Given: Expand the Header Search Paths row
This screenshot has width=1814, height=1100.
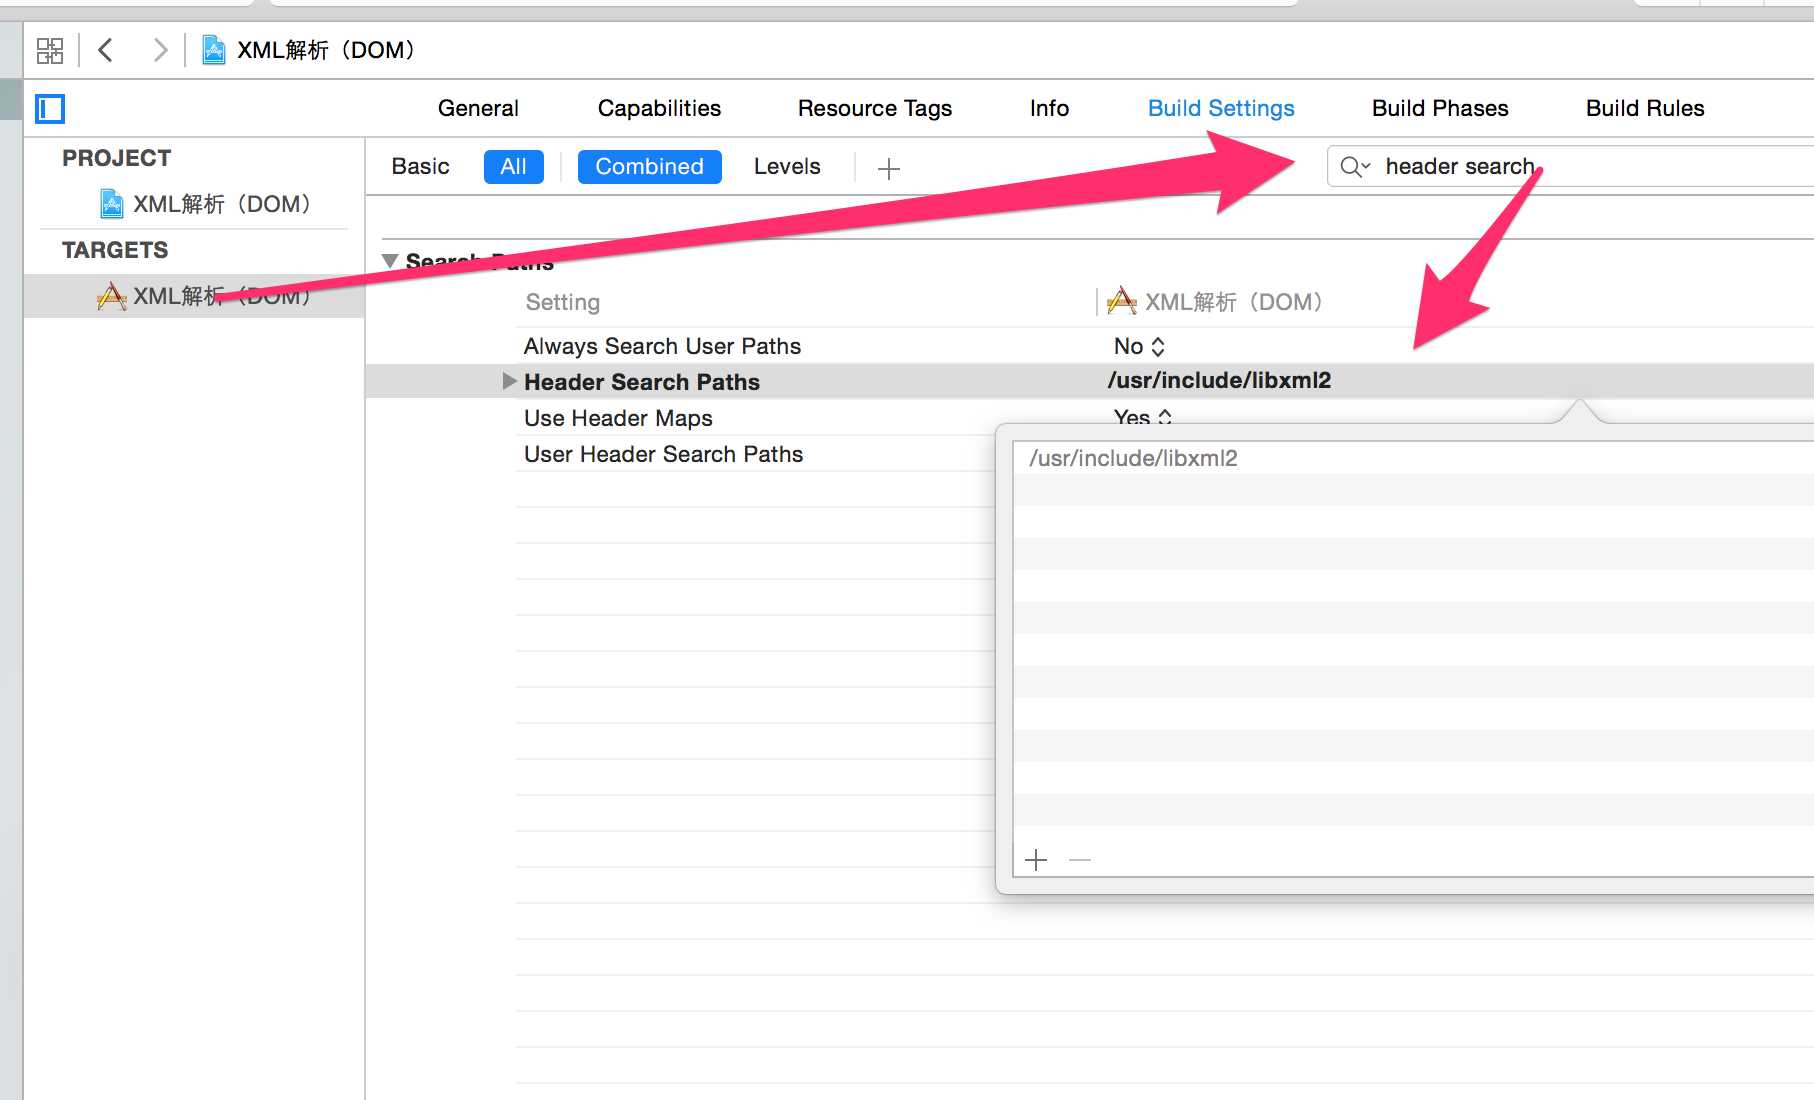Looking at the screenshot, I should [509, 381].
